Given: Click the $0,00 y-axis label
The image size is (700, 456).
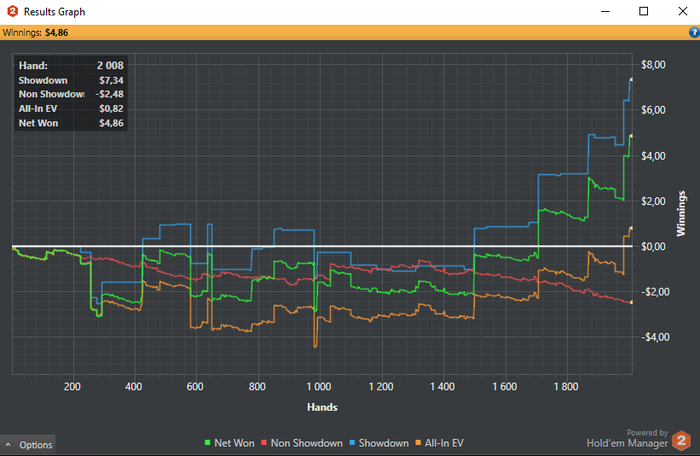Looking at the screenshot, I should coord(653,247).
